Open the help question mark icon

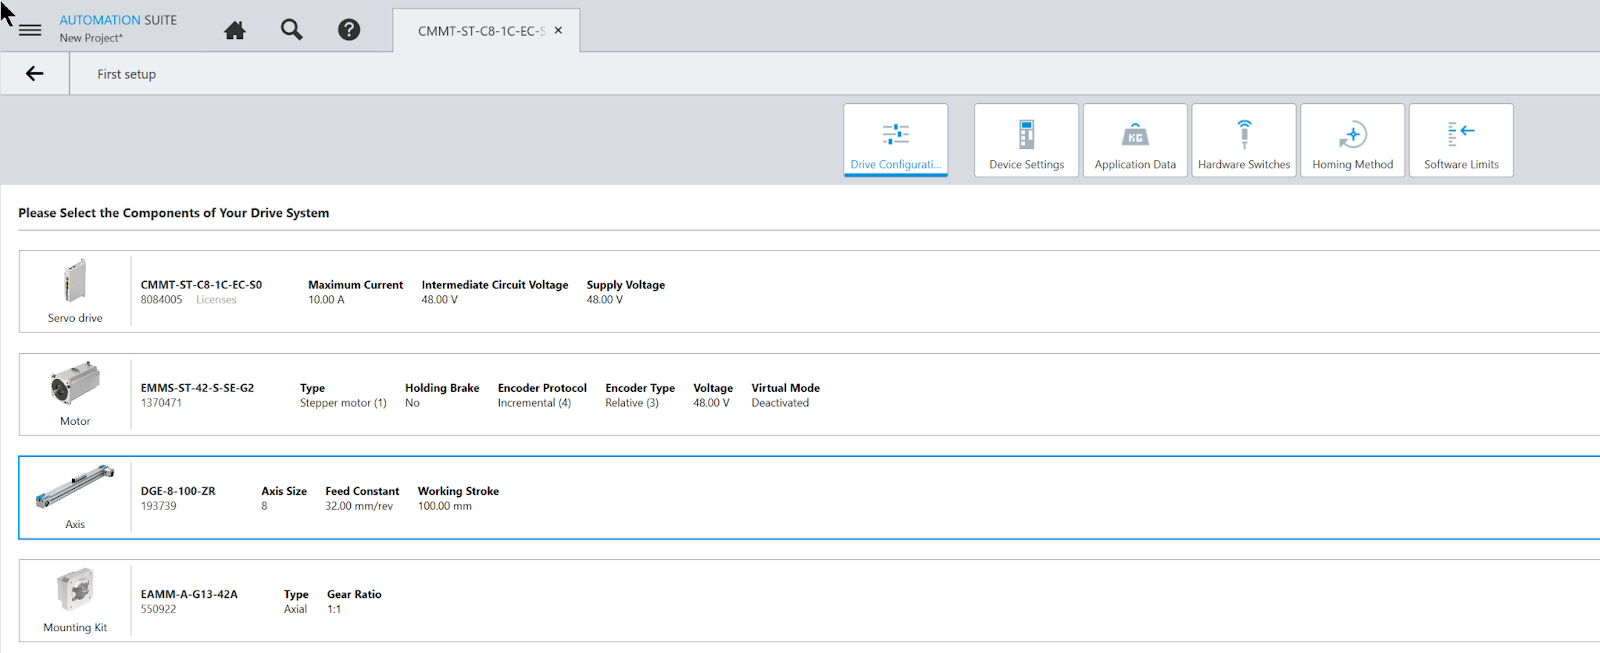349,30
